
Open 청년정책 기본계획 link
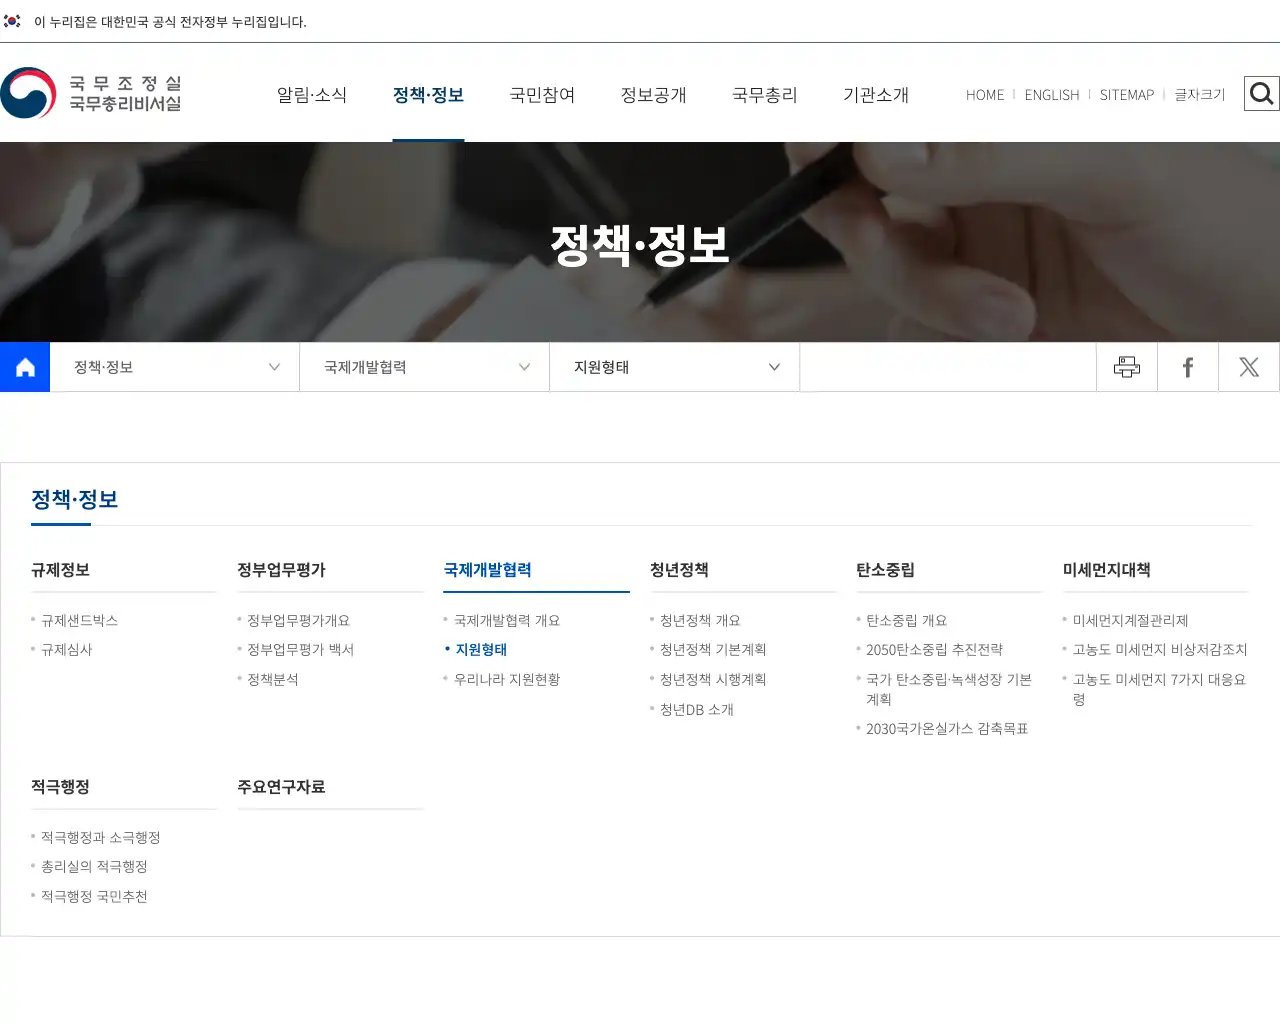[x=713, y=649]
